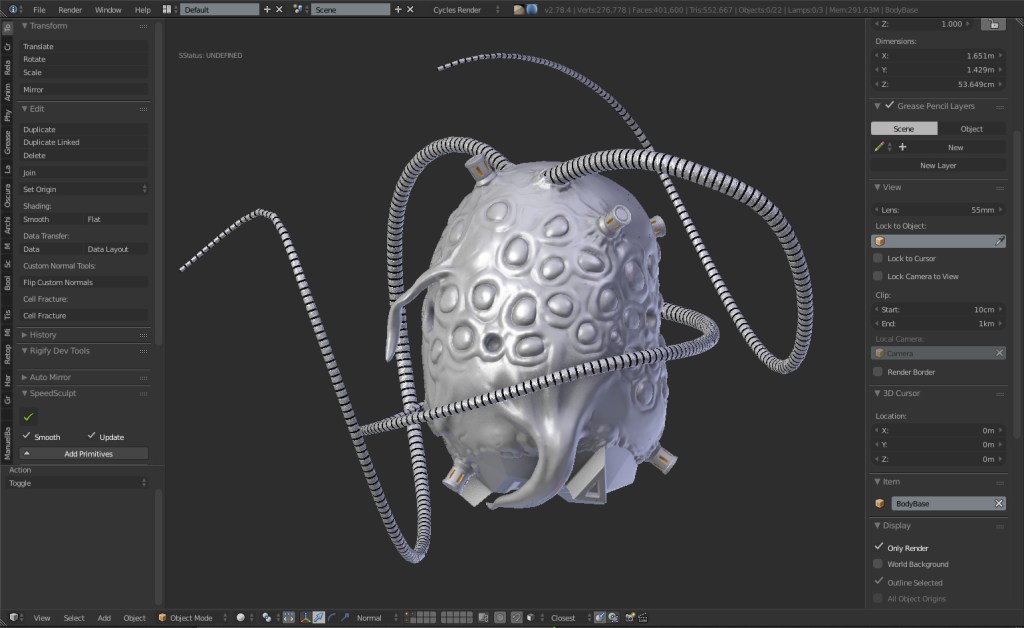Clear the BodyBase item name field
Viewport: 1024px width, 628px height.
[x=998, y=503]
